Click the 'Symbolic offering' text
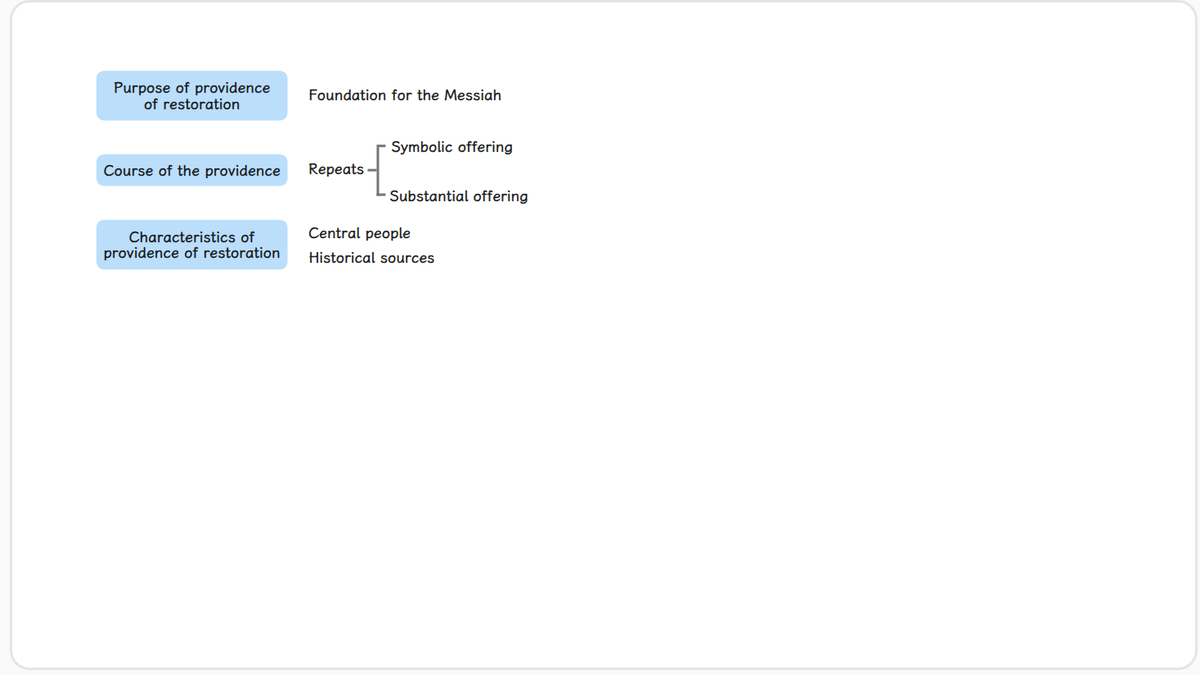This screenshot has height=675, width=1200. click(x=452, y=147)
